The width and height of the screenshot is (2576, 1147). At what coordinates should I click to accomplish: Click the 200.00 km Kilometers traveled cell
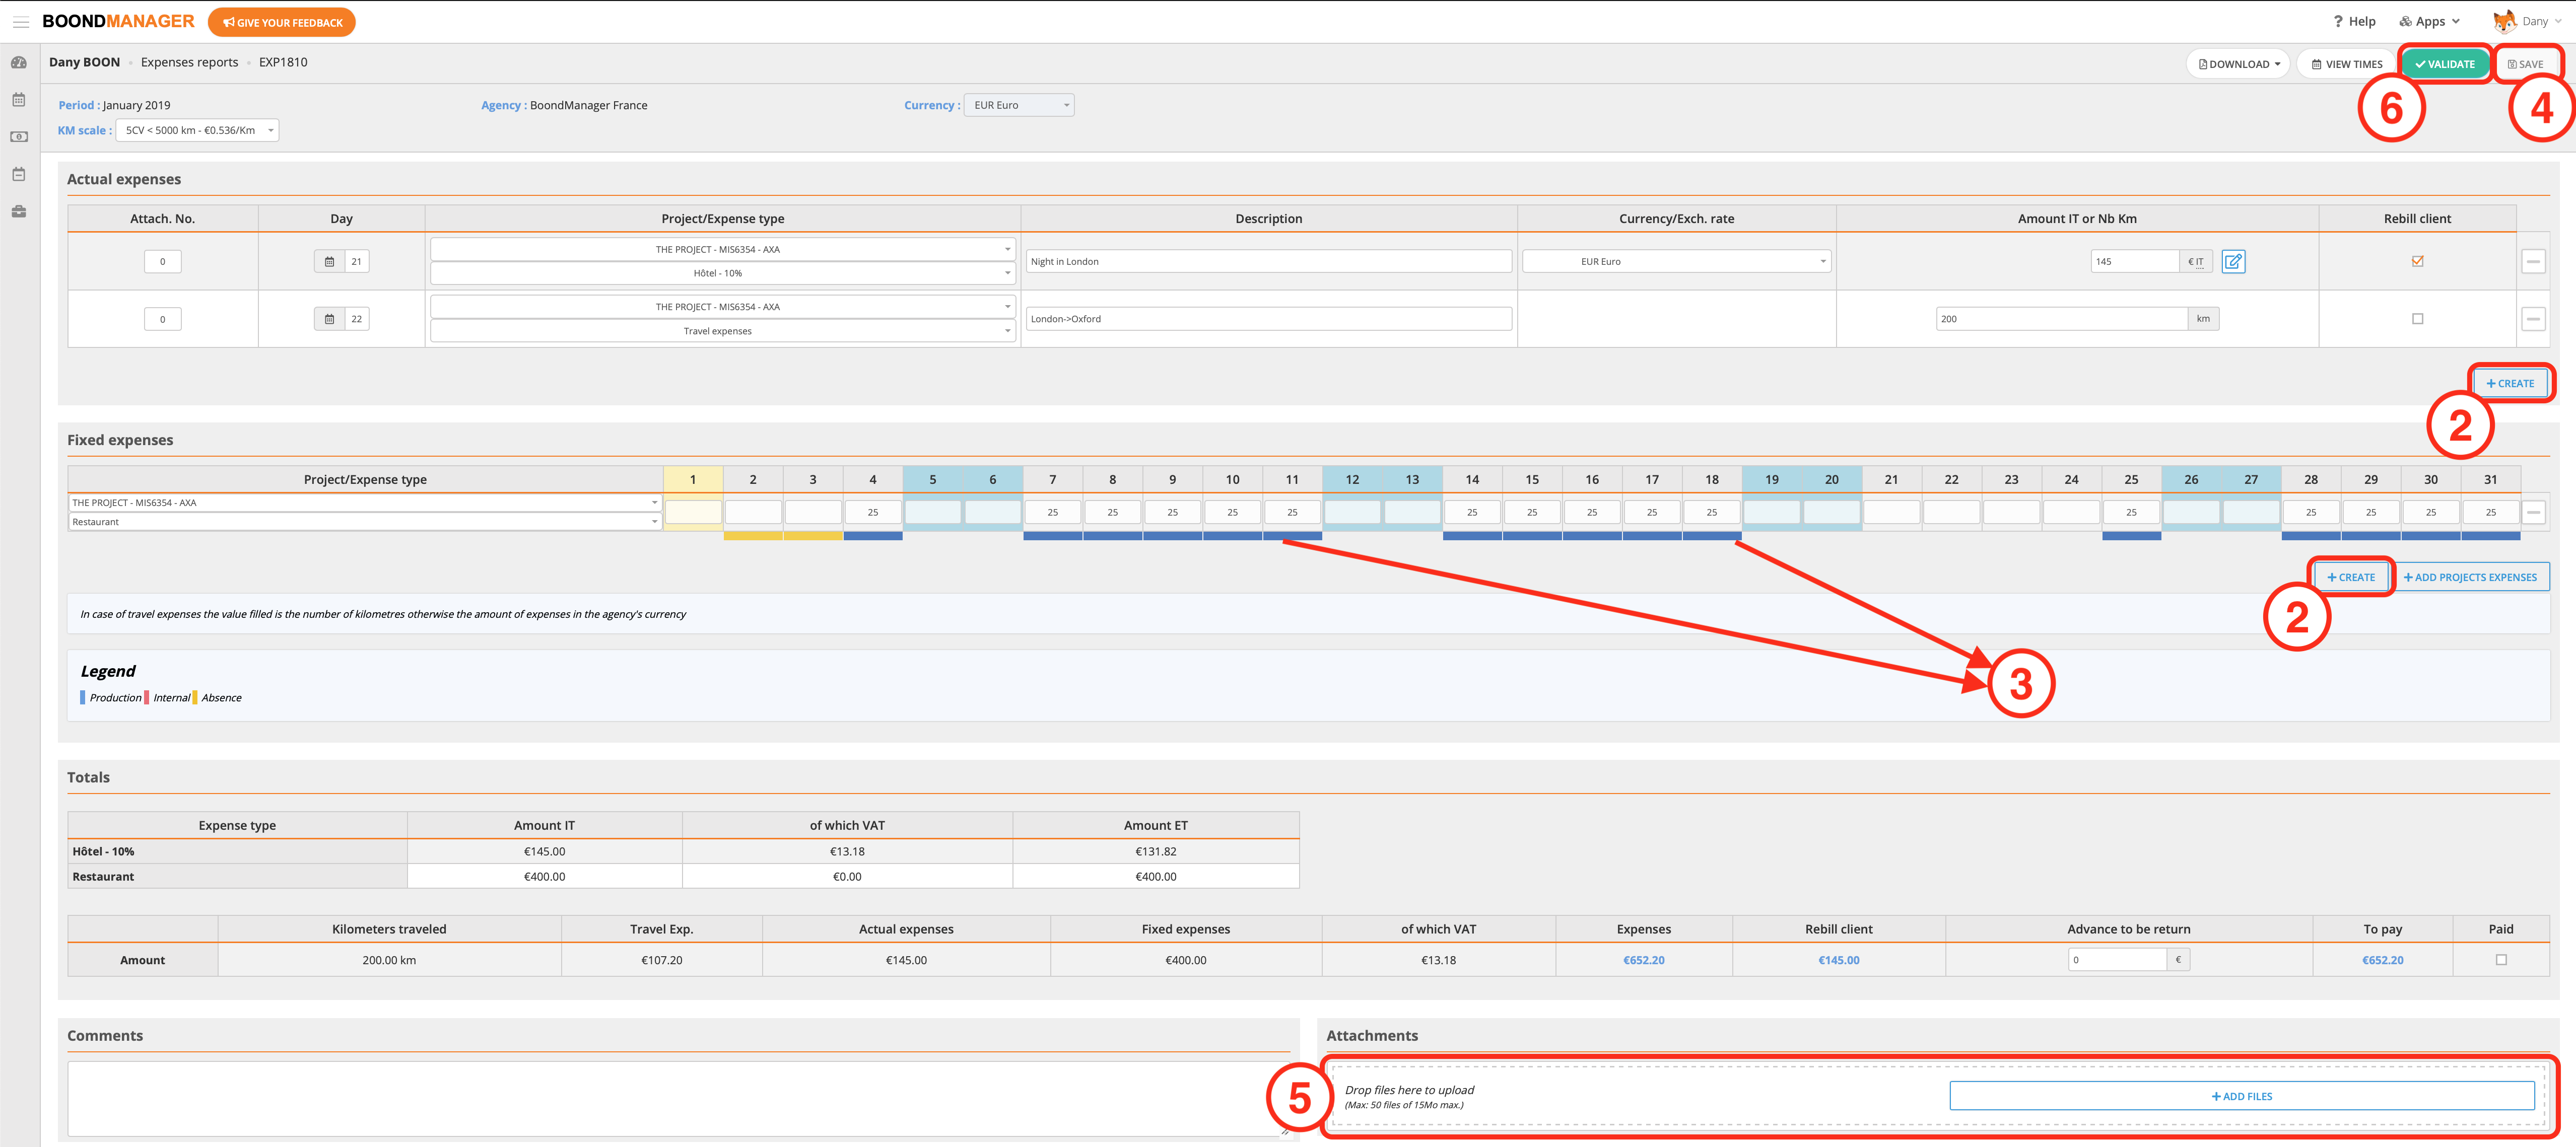(x=389, y=960)
